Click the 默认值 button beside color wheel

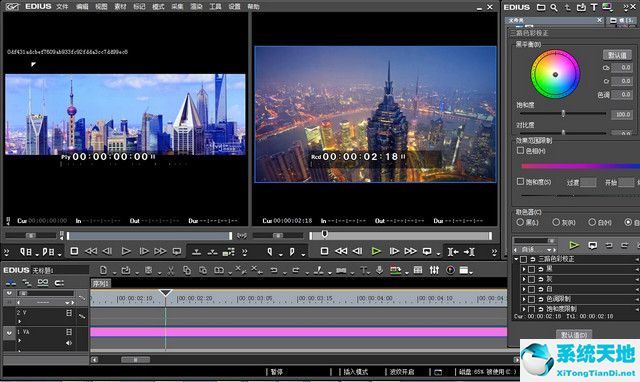point(617,55)
